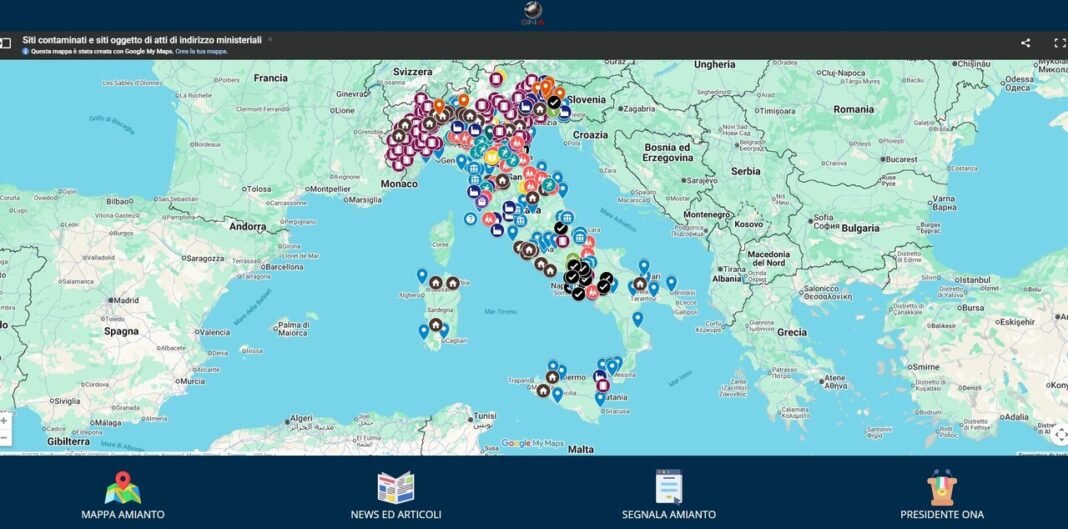Open the brown house marker west of Palermo
The width and height of the screenshot is (1068, 529).
(x=552, y=377)
